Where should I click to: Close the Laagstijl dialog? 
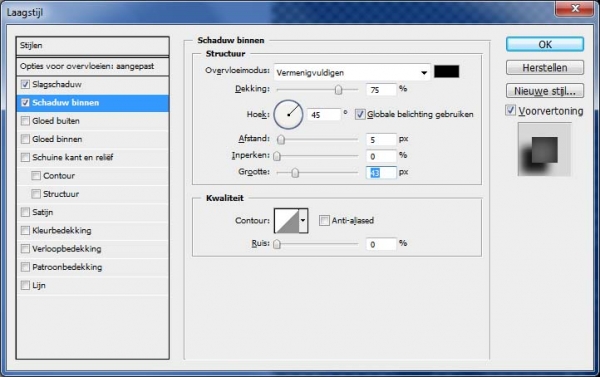click(575, 8)
